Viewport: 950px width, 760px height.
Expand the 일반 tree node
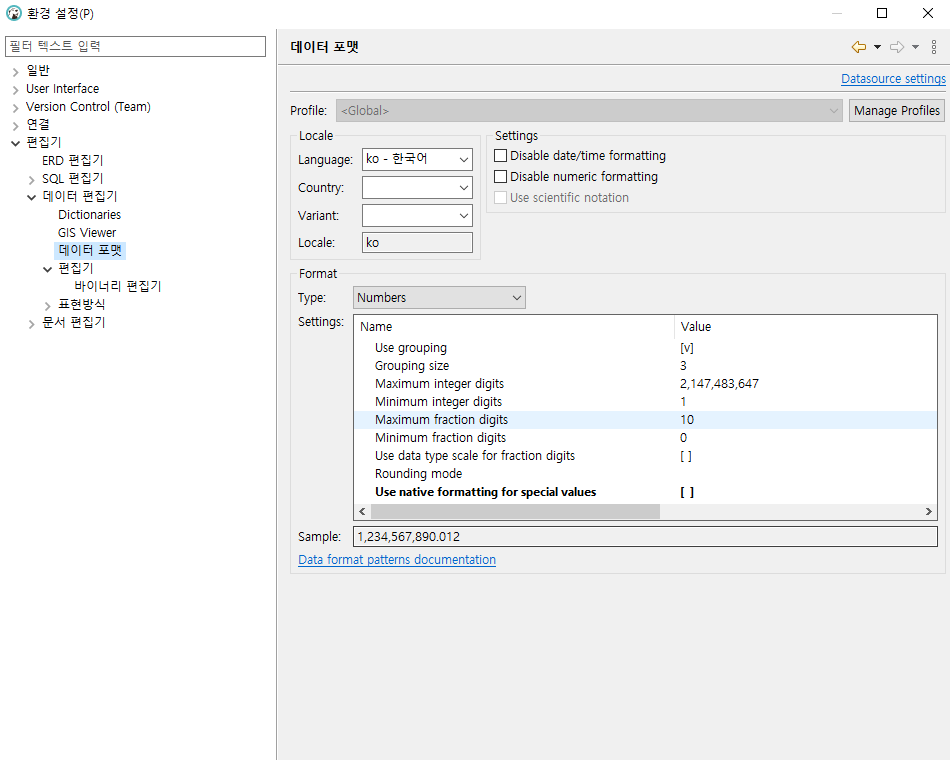click(x=16, y=72)
